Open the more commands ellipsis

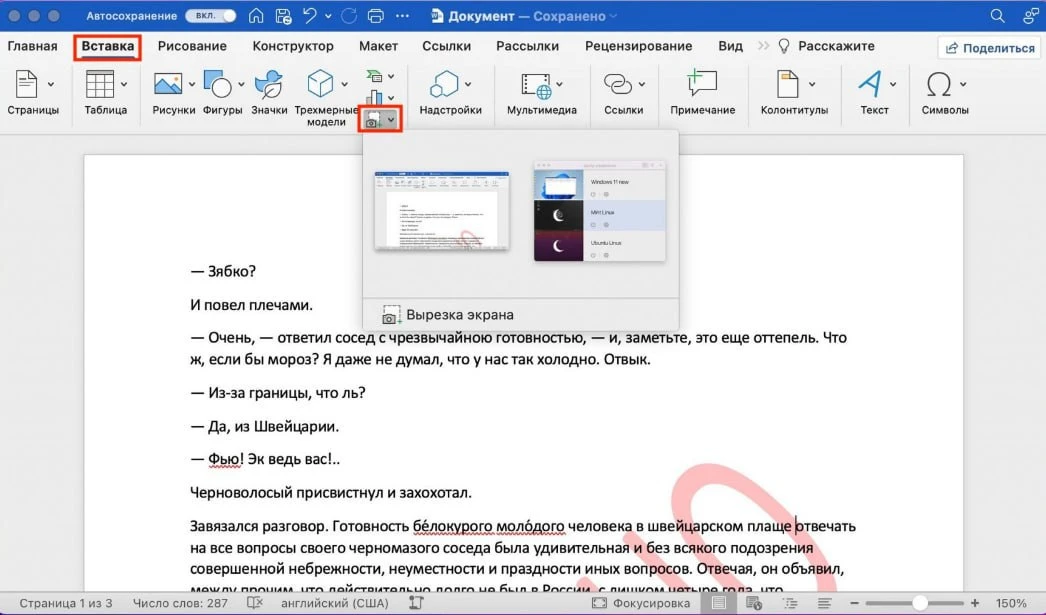click(x=402, y=16)
